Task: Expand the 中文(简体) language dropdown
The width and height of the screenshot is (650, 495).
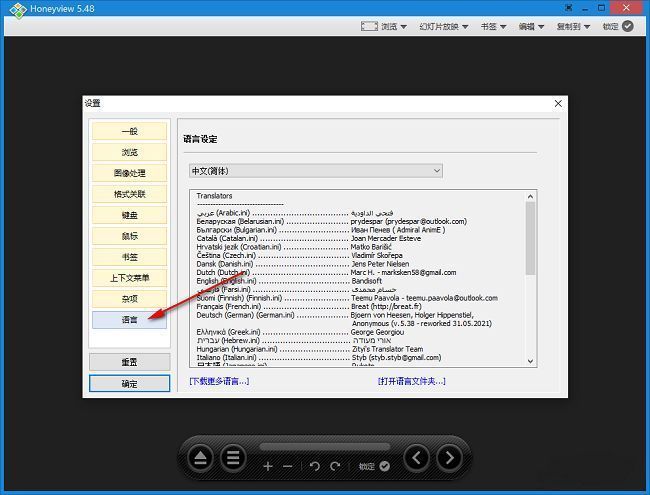Action: pyautogui.click(x=315, y=171)
